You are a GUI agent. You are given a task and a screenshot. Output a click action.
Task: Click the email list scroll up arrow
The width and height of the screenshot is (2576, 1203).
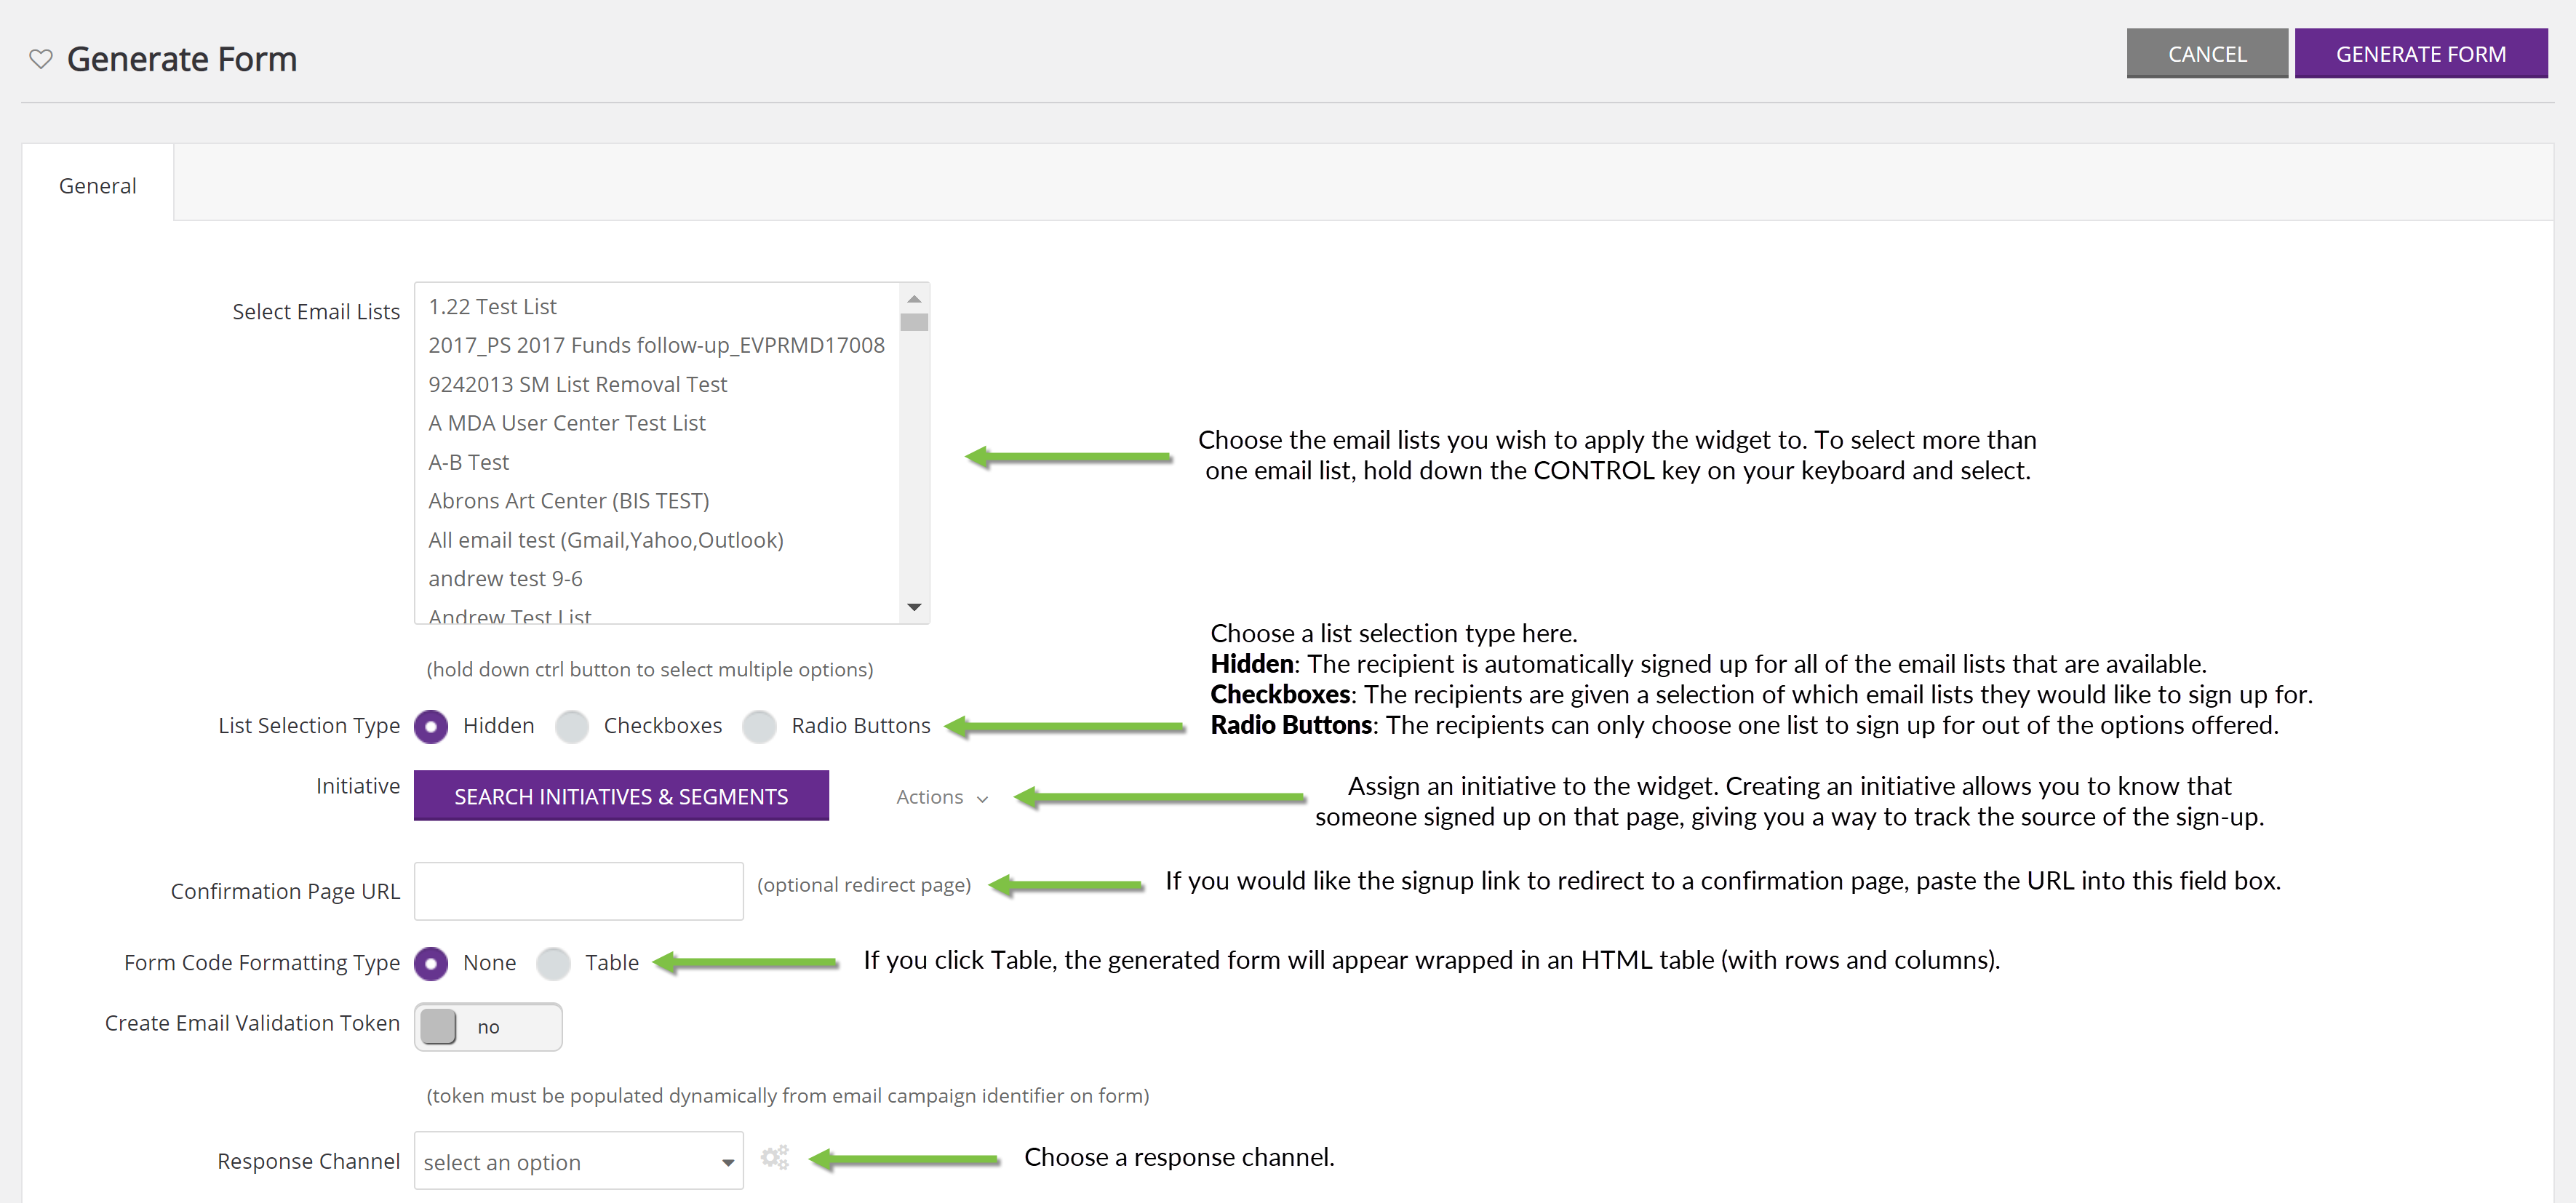coord(913,299)
